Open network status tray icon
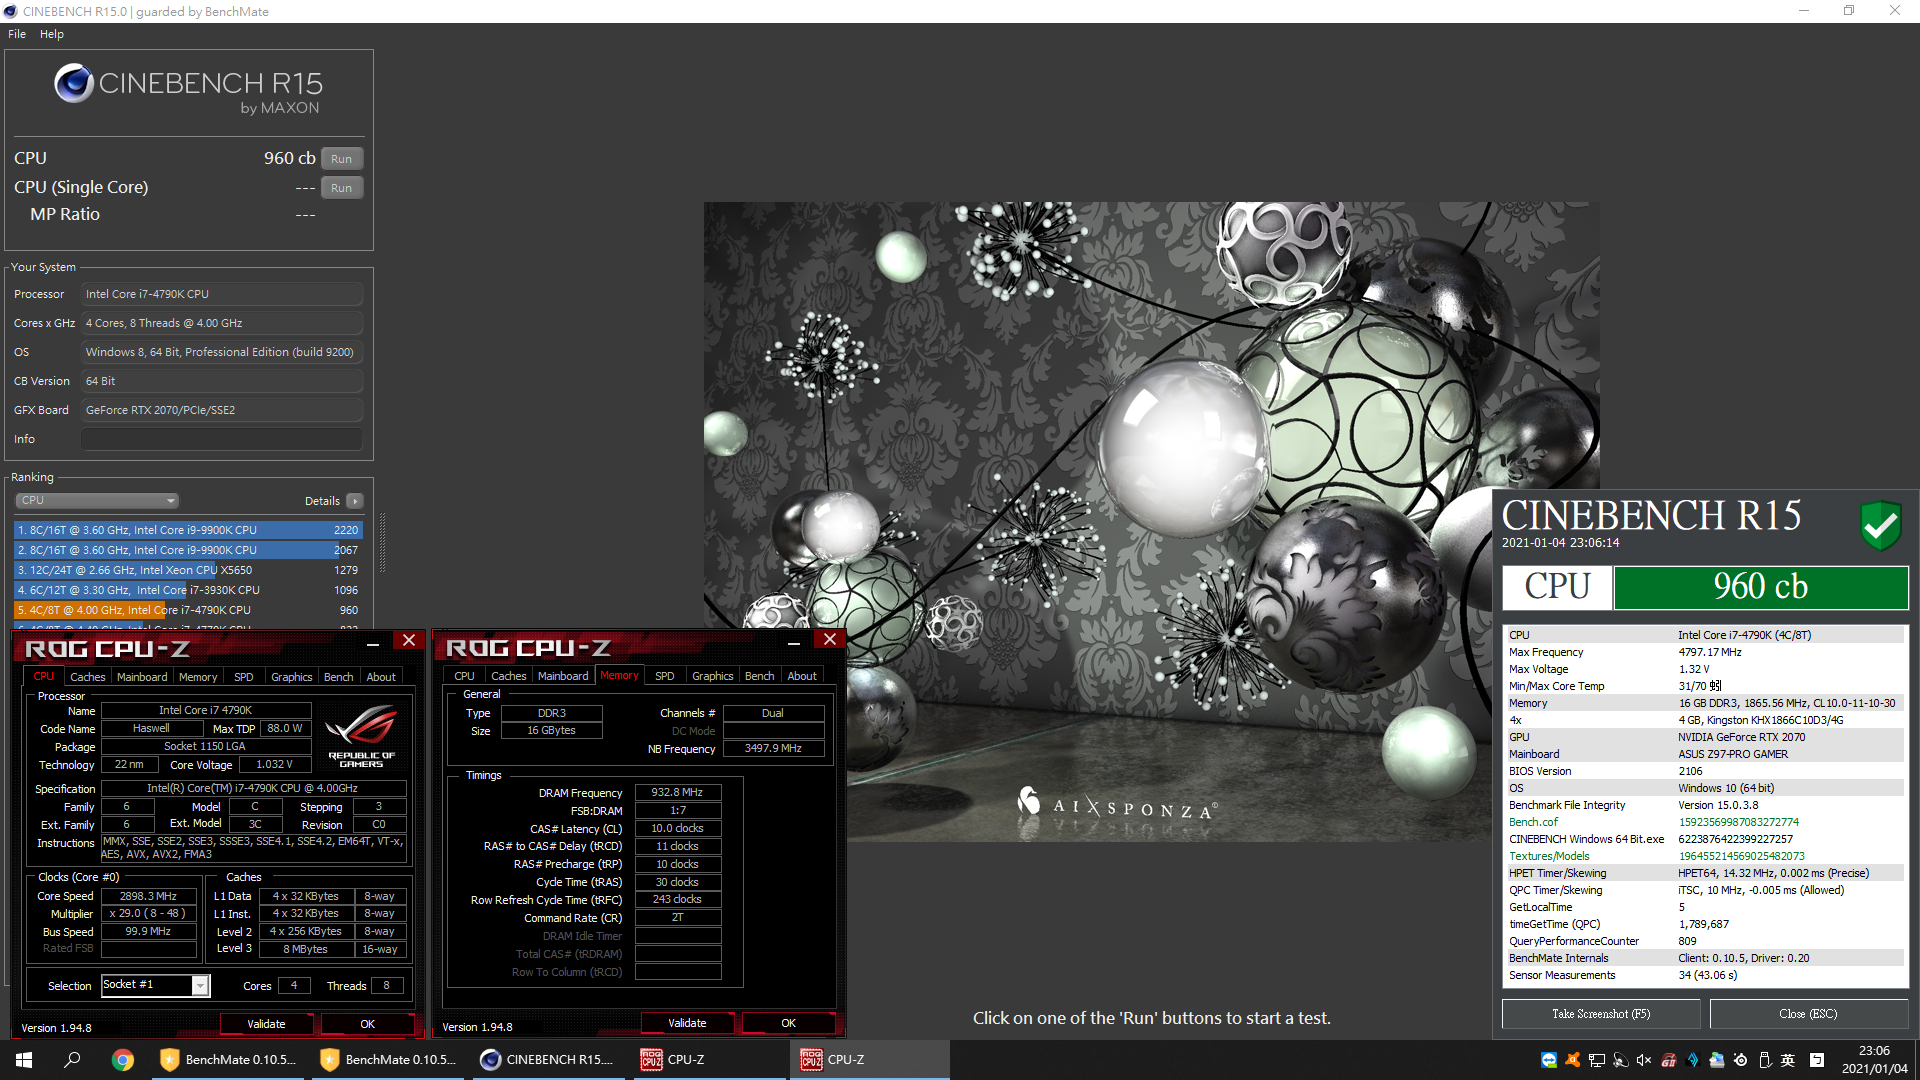The image size is (1920, 1080). (1597, 1060)
